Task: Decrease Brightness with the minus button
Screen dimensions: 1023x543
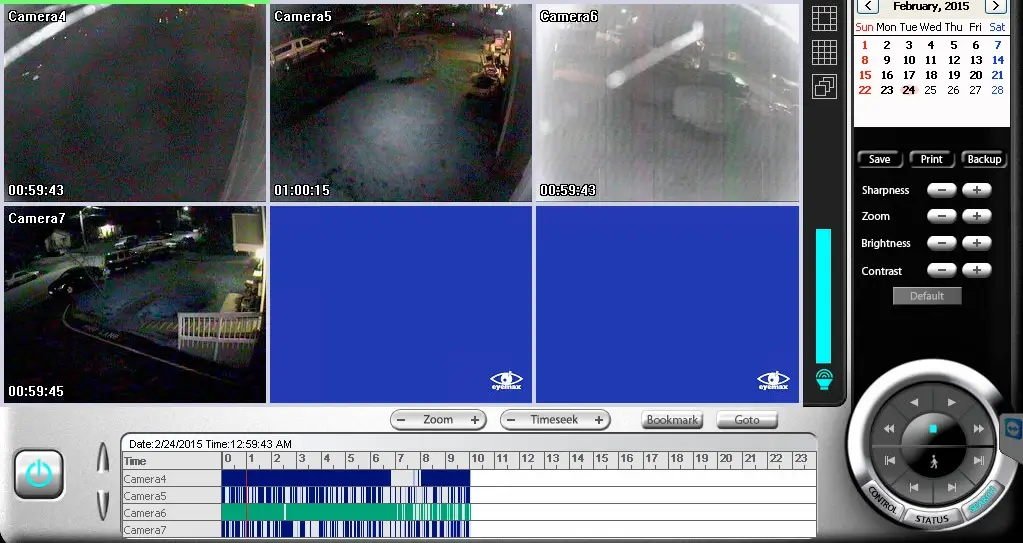Action: (x=941, y=243)
